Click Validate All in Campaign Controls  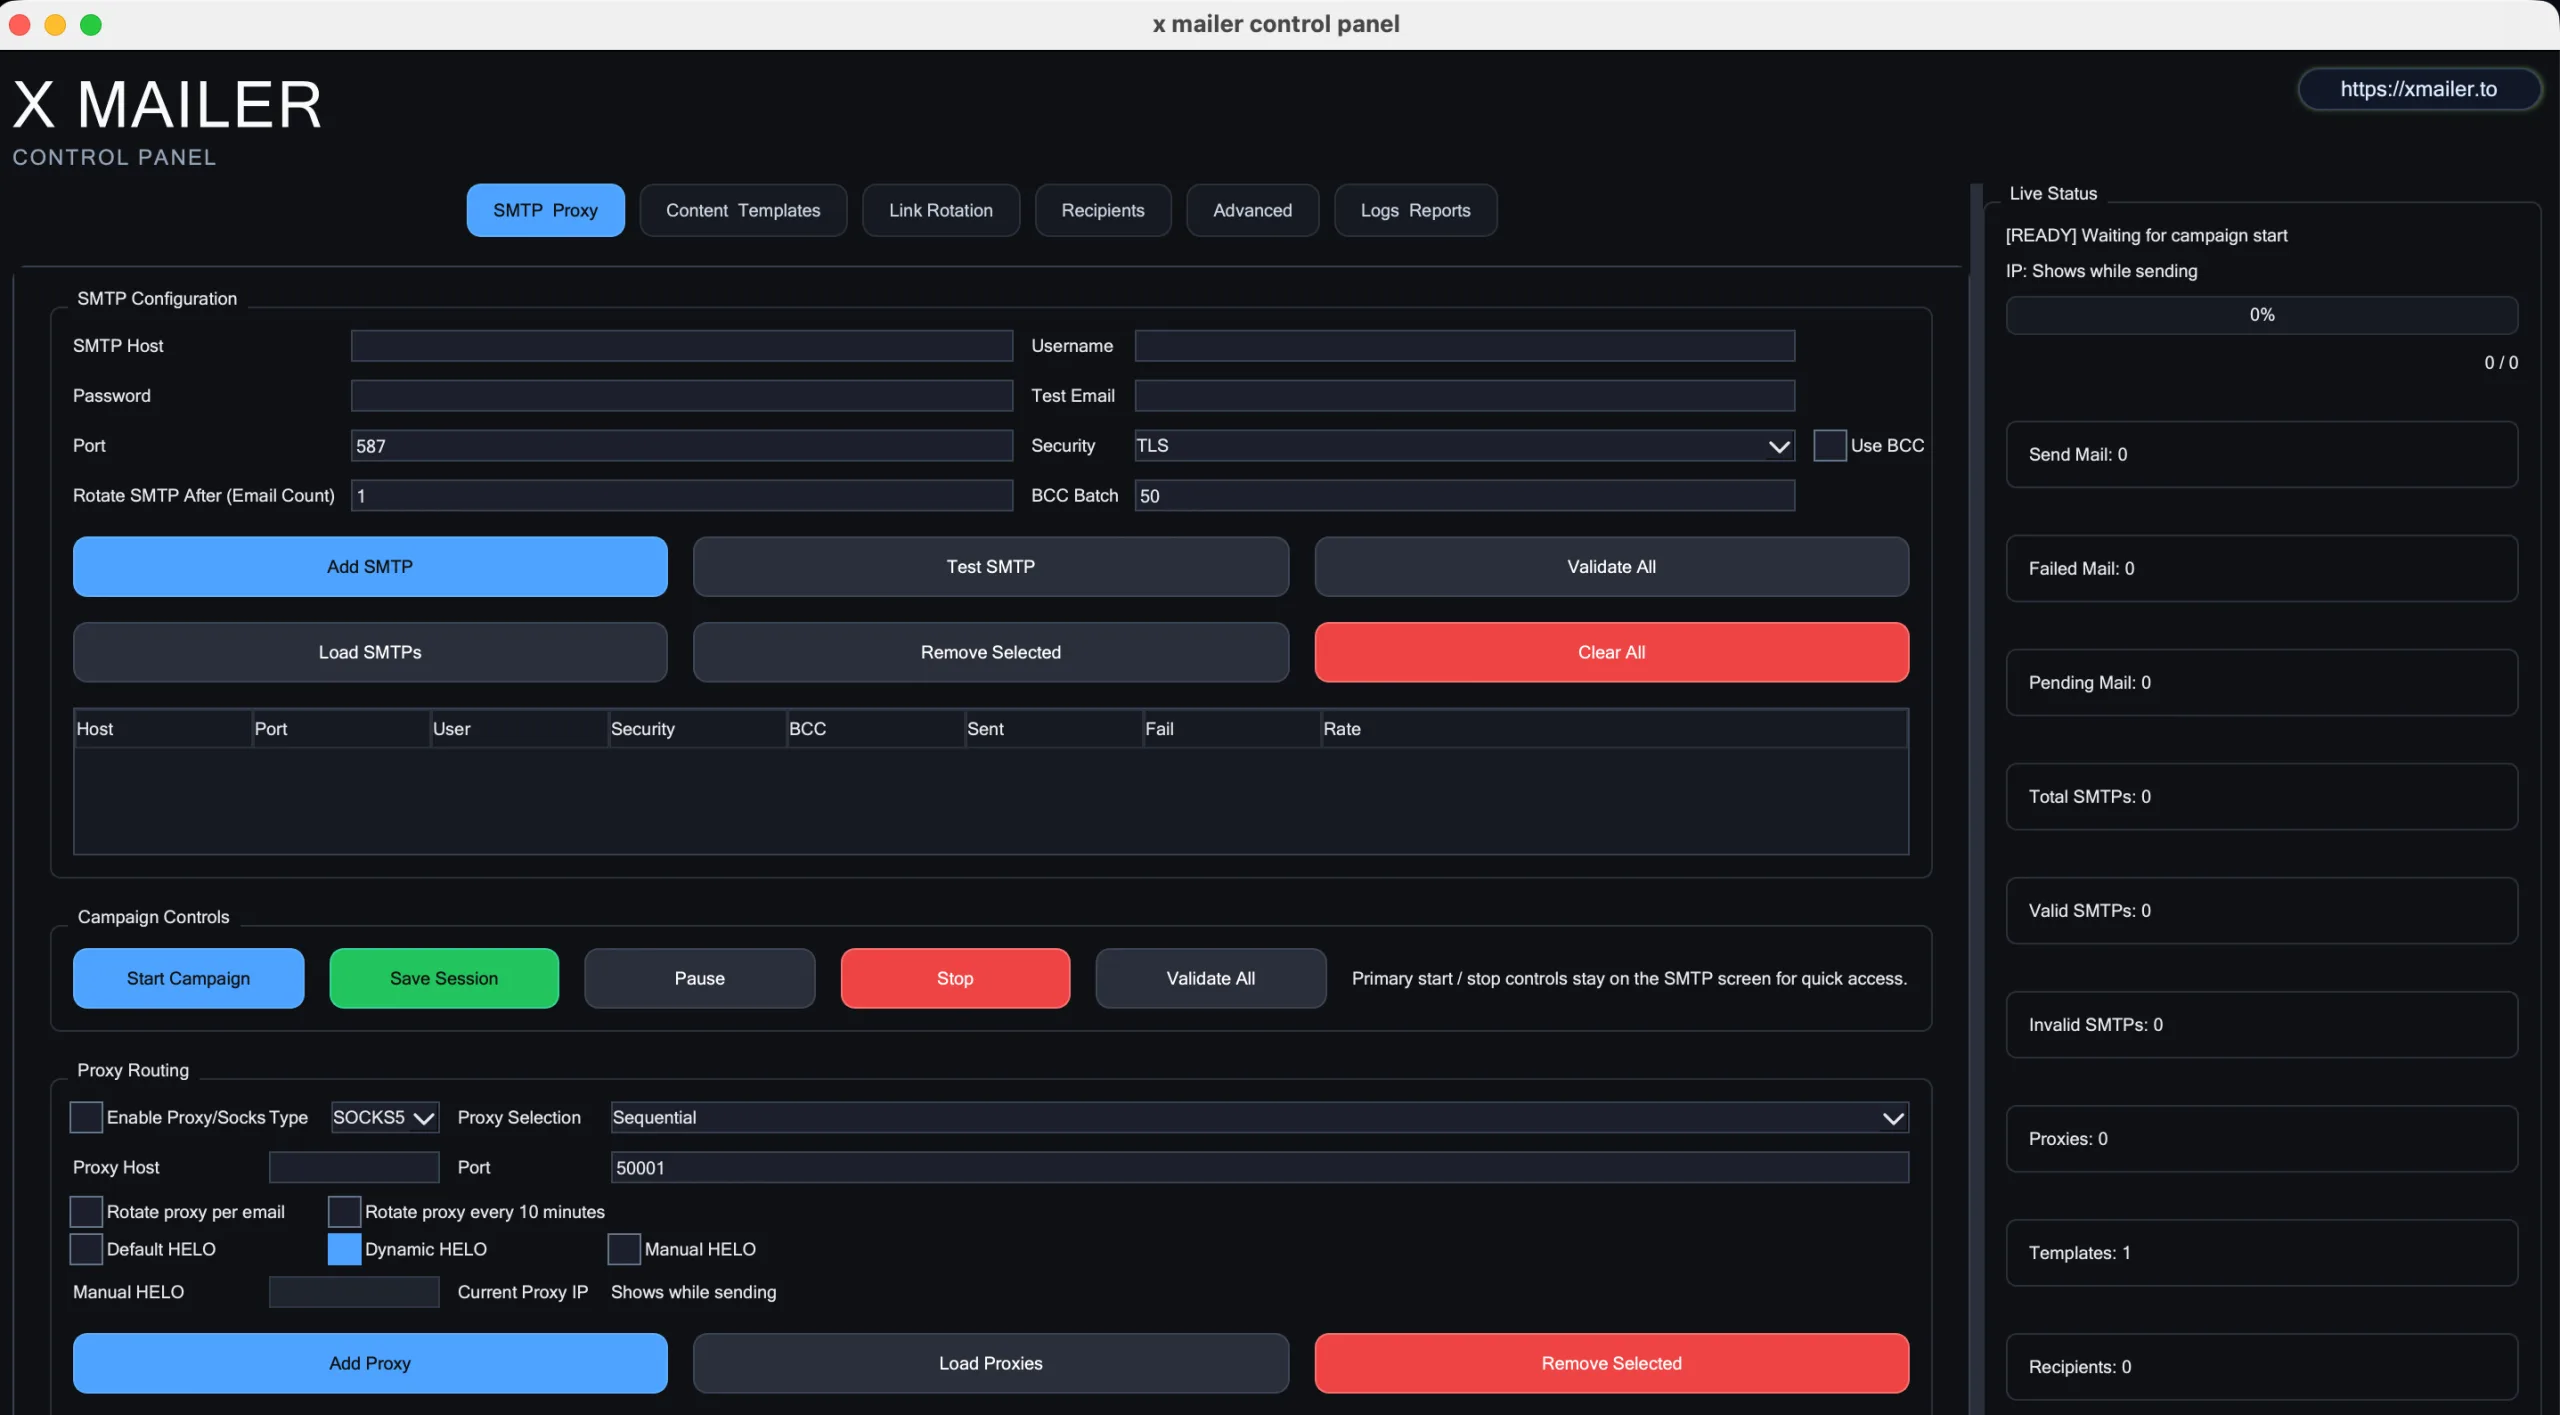[x=1210, y=979]
